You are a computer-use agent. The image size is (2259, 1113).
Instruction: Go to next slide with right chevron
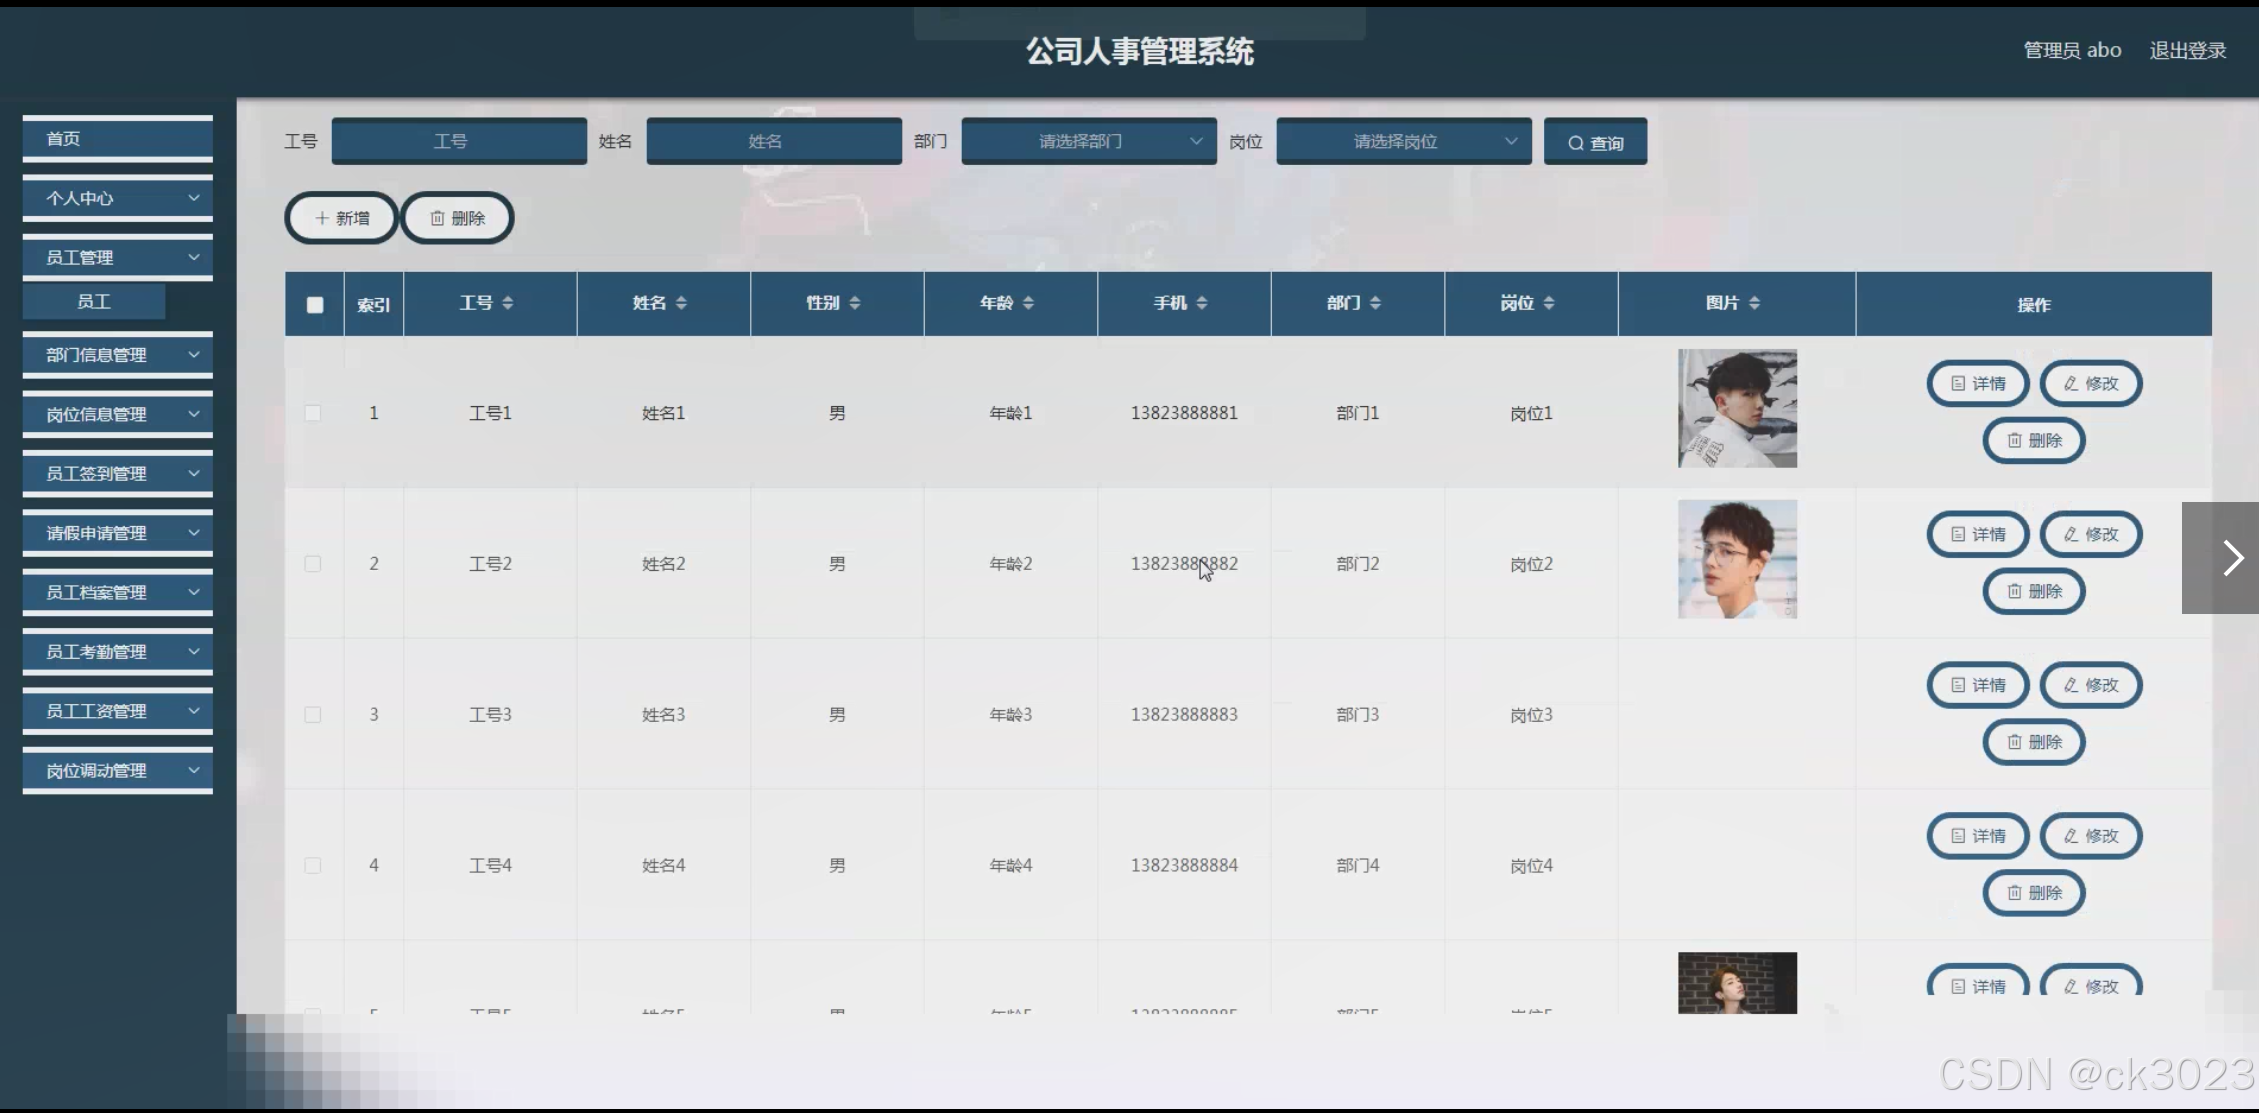pos(2231,558)
